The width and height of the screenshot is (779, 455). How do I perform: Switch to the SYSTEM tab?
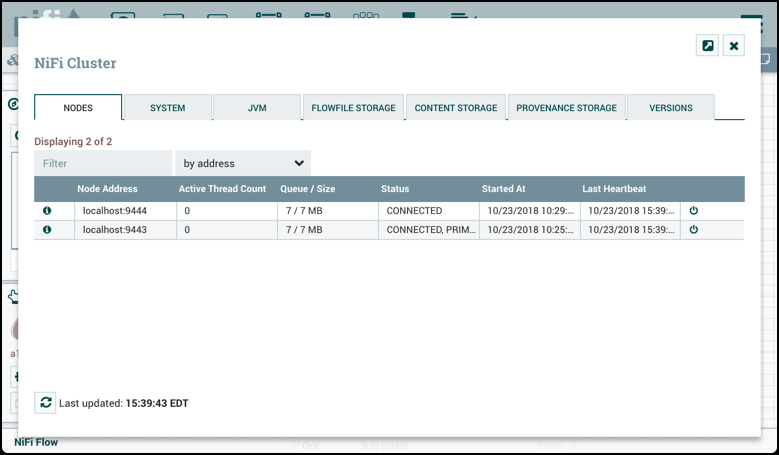168,108
